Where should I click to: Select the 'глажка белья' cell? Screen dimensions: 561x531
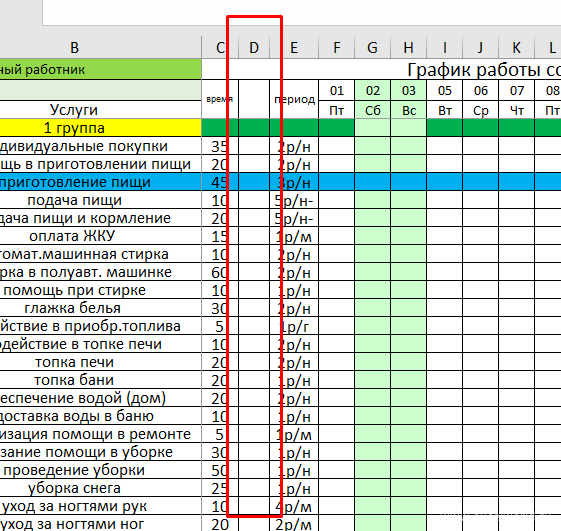pyautogui.click(x=74, y=308)
